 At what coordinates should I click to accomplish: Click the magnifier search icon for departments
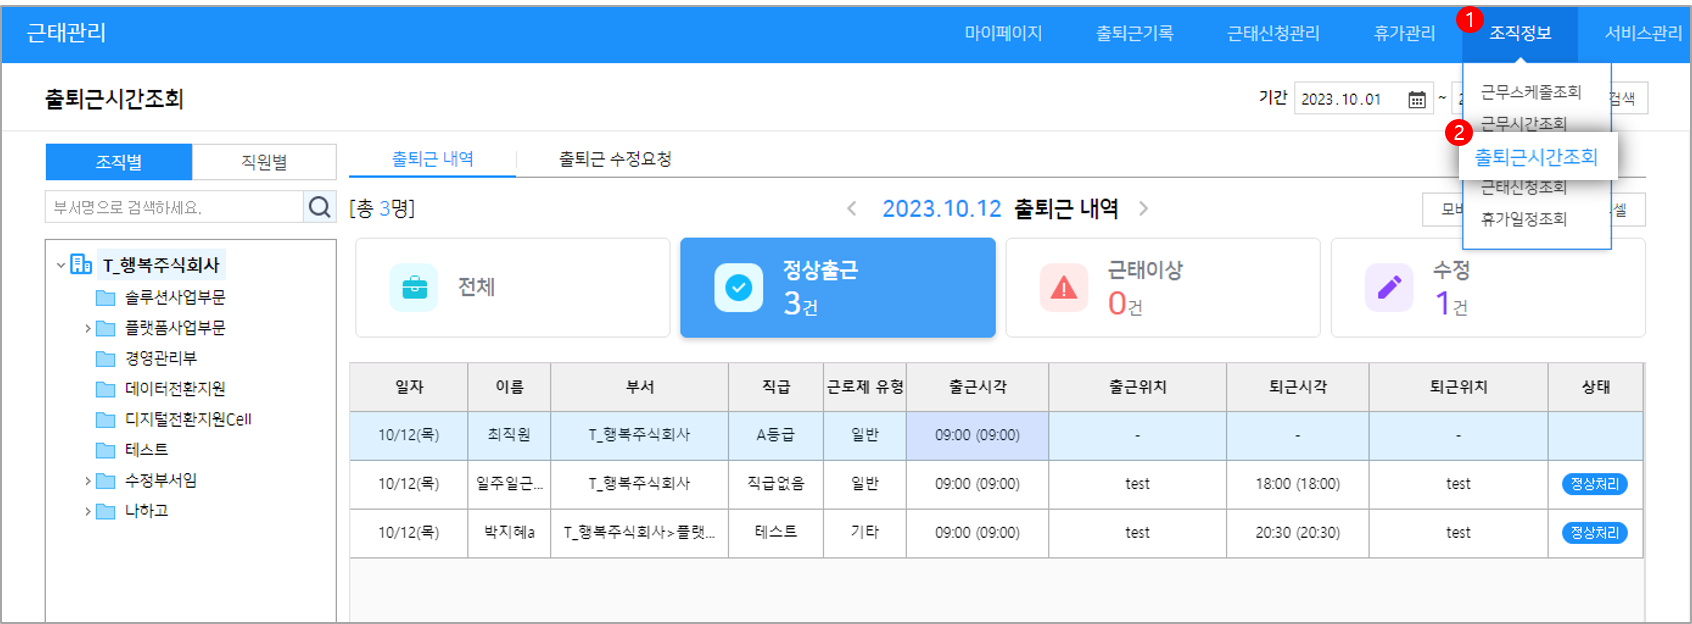click(x=319, y=207)
